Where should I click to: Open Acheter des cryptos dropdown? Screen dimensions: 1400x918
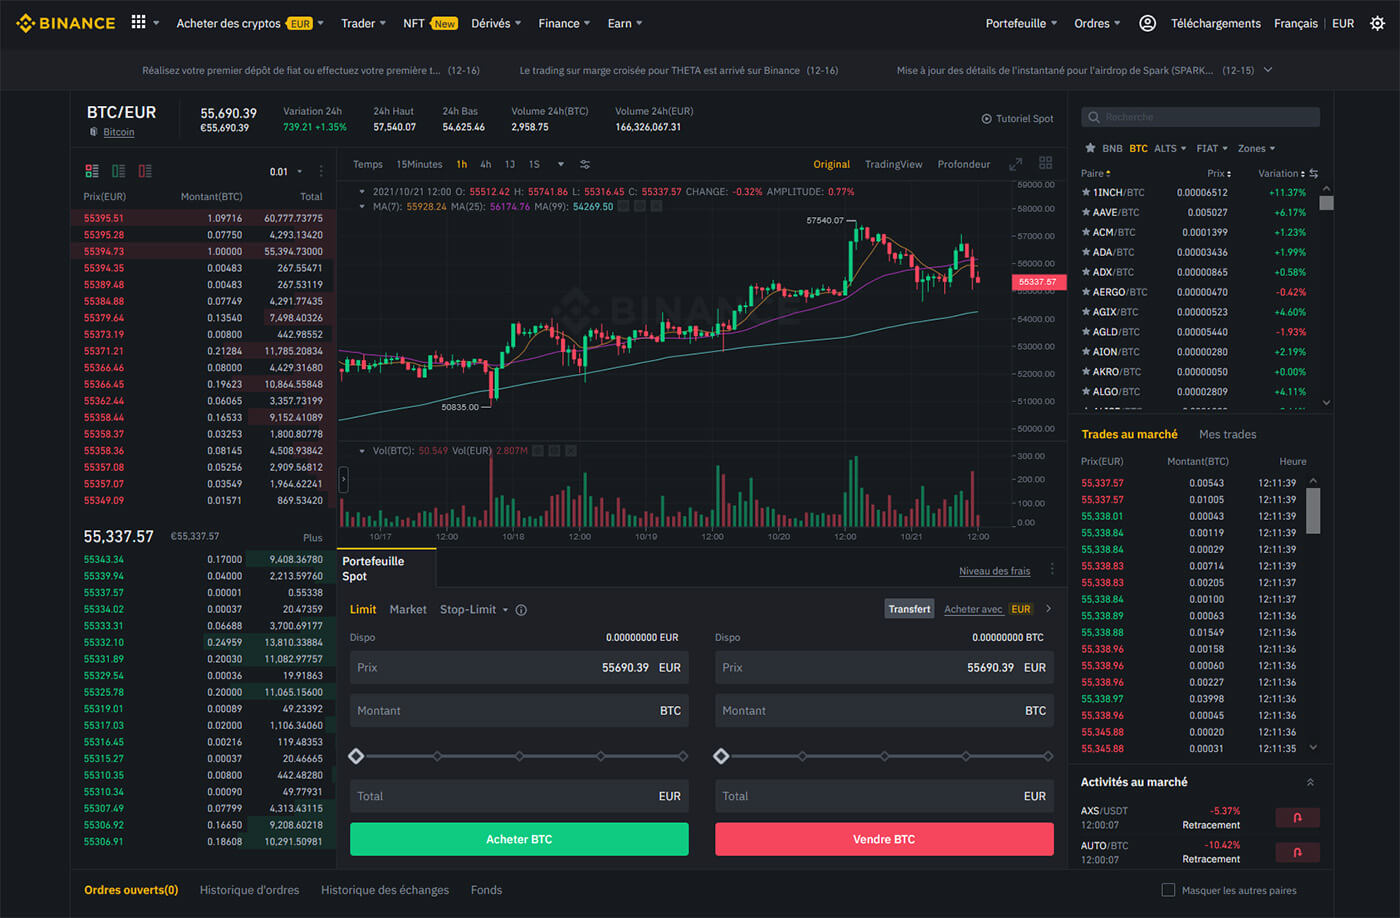coord(250,23)
